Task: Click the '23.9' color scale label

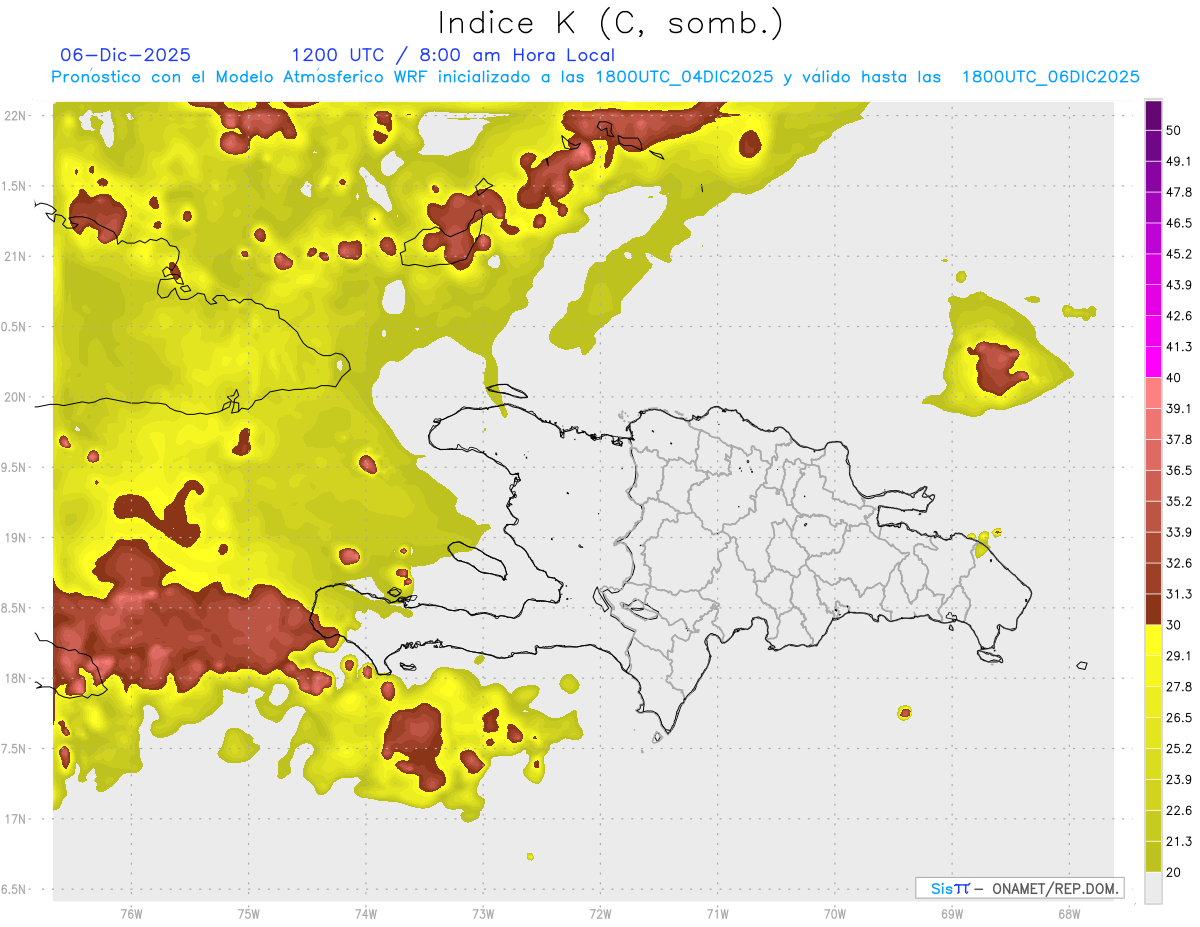Action: click(x=1179, y=779)
